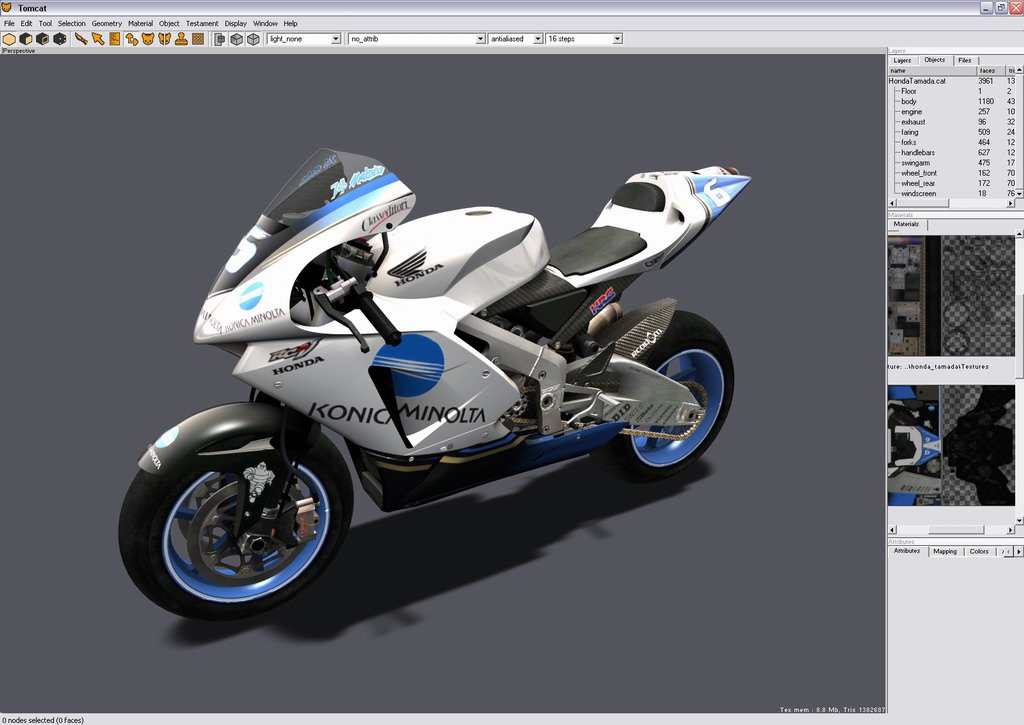Open the Testament menu
Viewport: 1024px width, 725px height.
click(x=202, y=24)
